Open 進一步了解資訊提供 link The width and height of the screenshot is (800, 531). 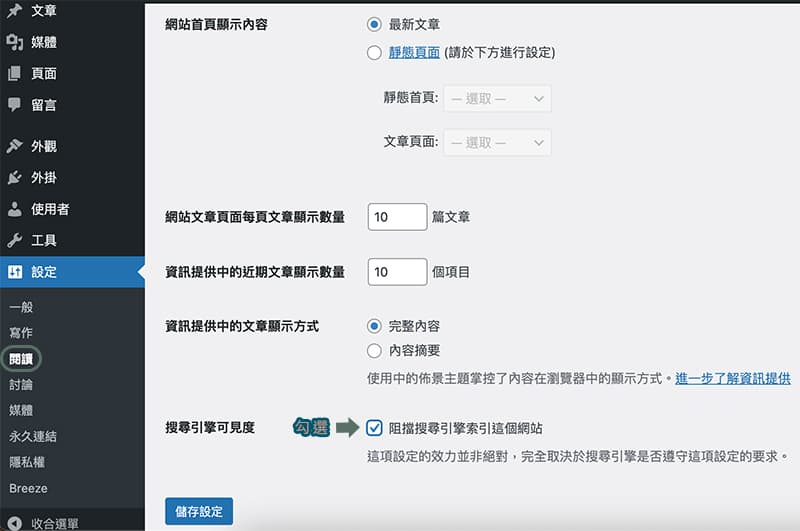733,378
